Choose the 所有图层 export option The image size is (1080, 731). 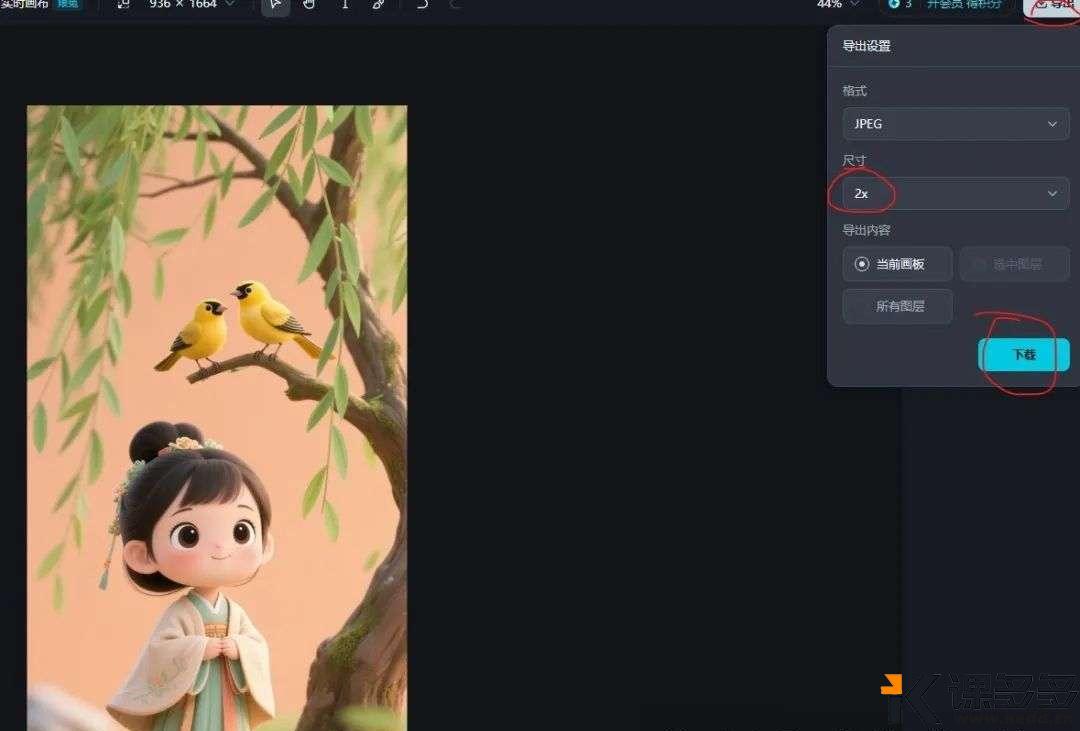897,306
